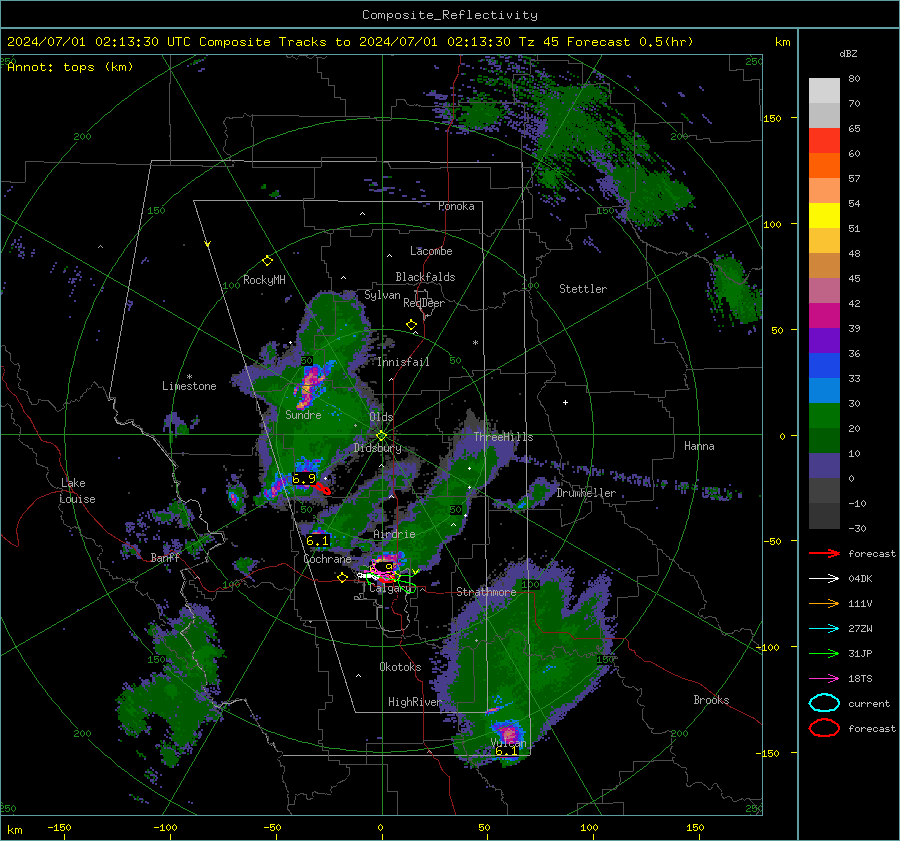Click the storm cell over Vulcan
The height and width of the screenshot is (841, 900).
(507, 733)
